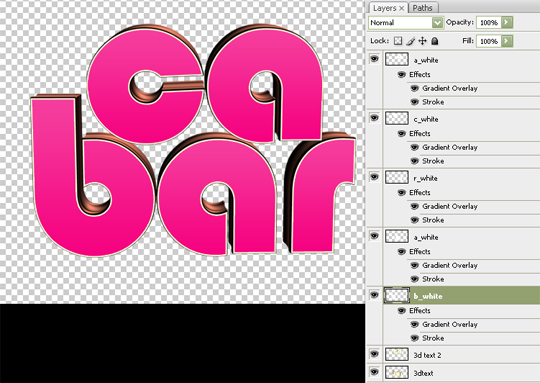Hide the 3d text 2 layer

click(374, 354)
